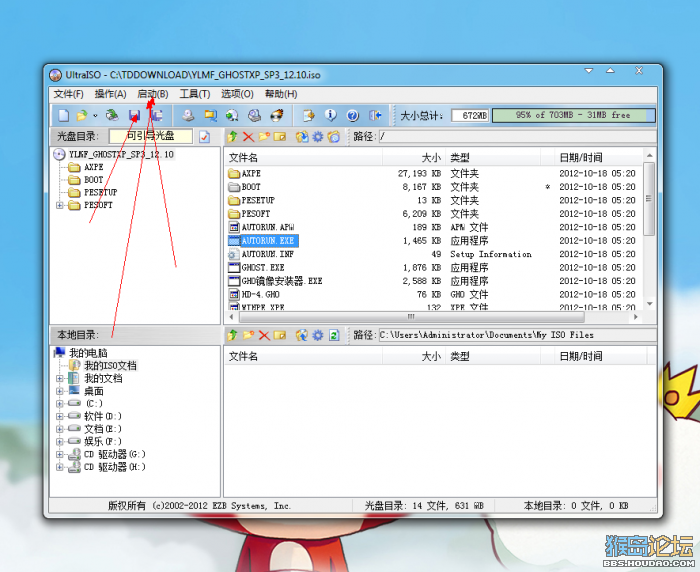Open the 文件(F) menu
The width and height of the screenshot is (700, 572).
(x=68, y=94)
